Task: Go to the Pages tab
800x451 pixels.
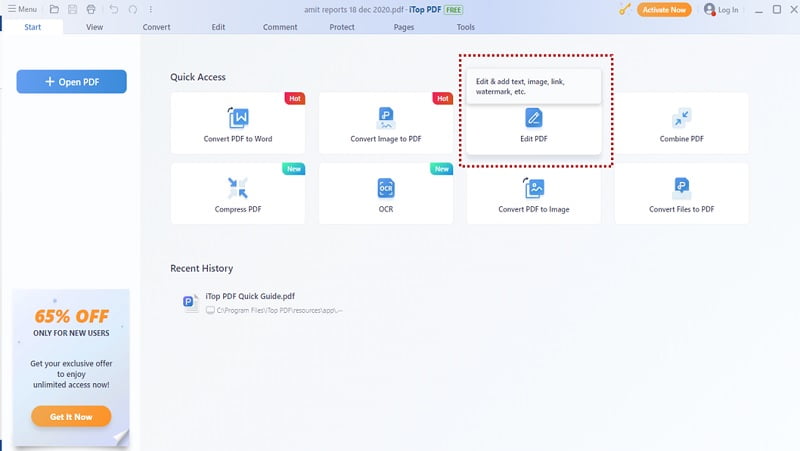Action: (x=404, y=27)
